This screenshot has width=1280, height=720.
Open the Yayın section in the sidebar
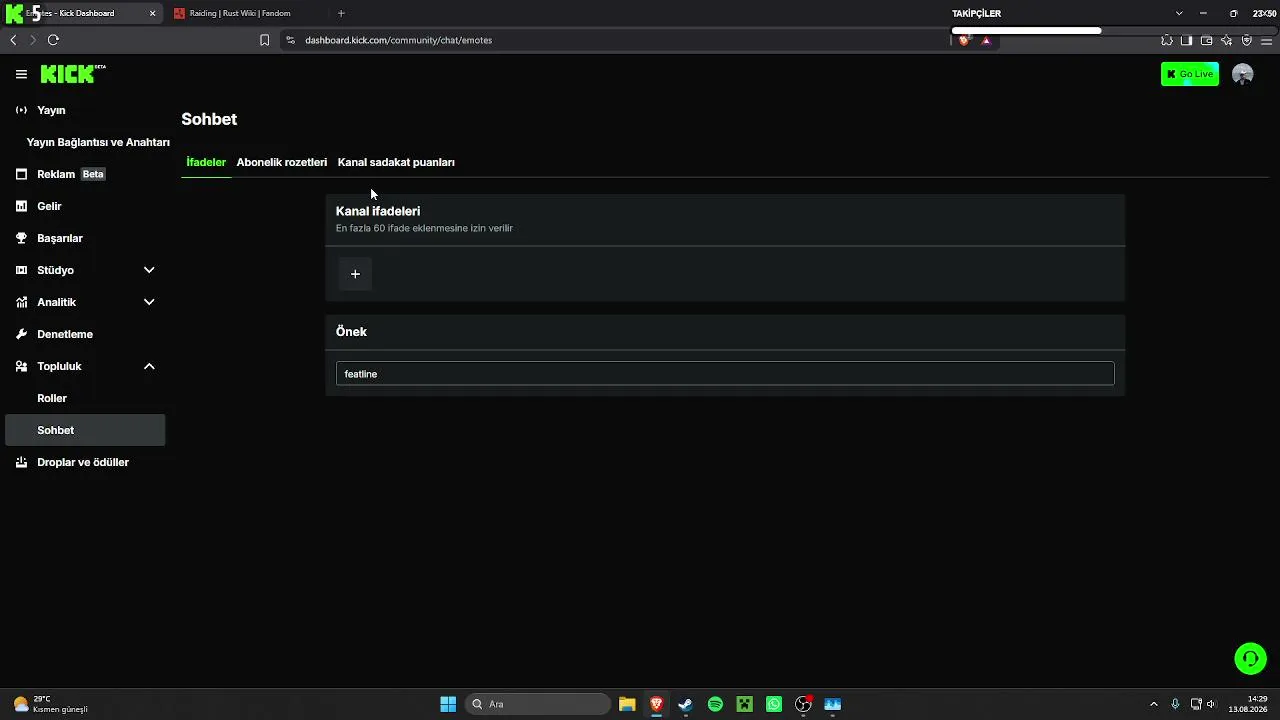click(51, 110)
